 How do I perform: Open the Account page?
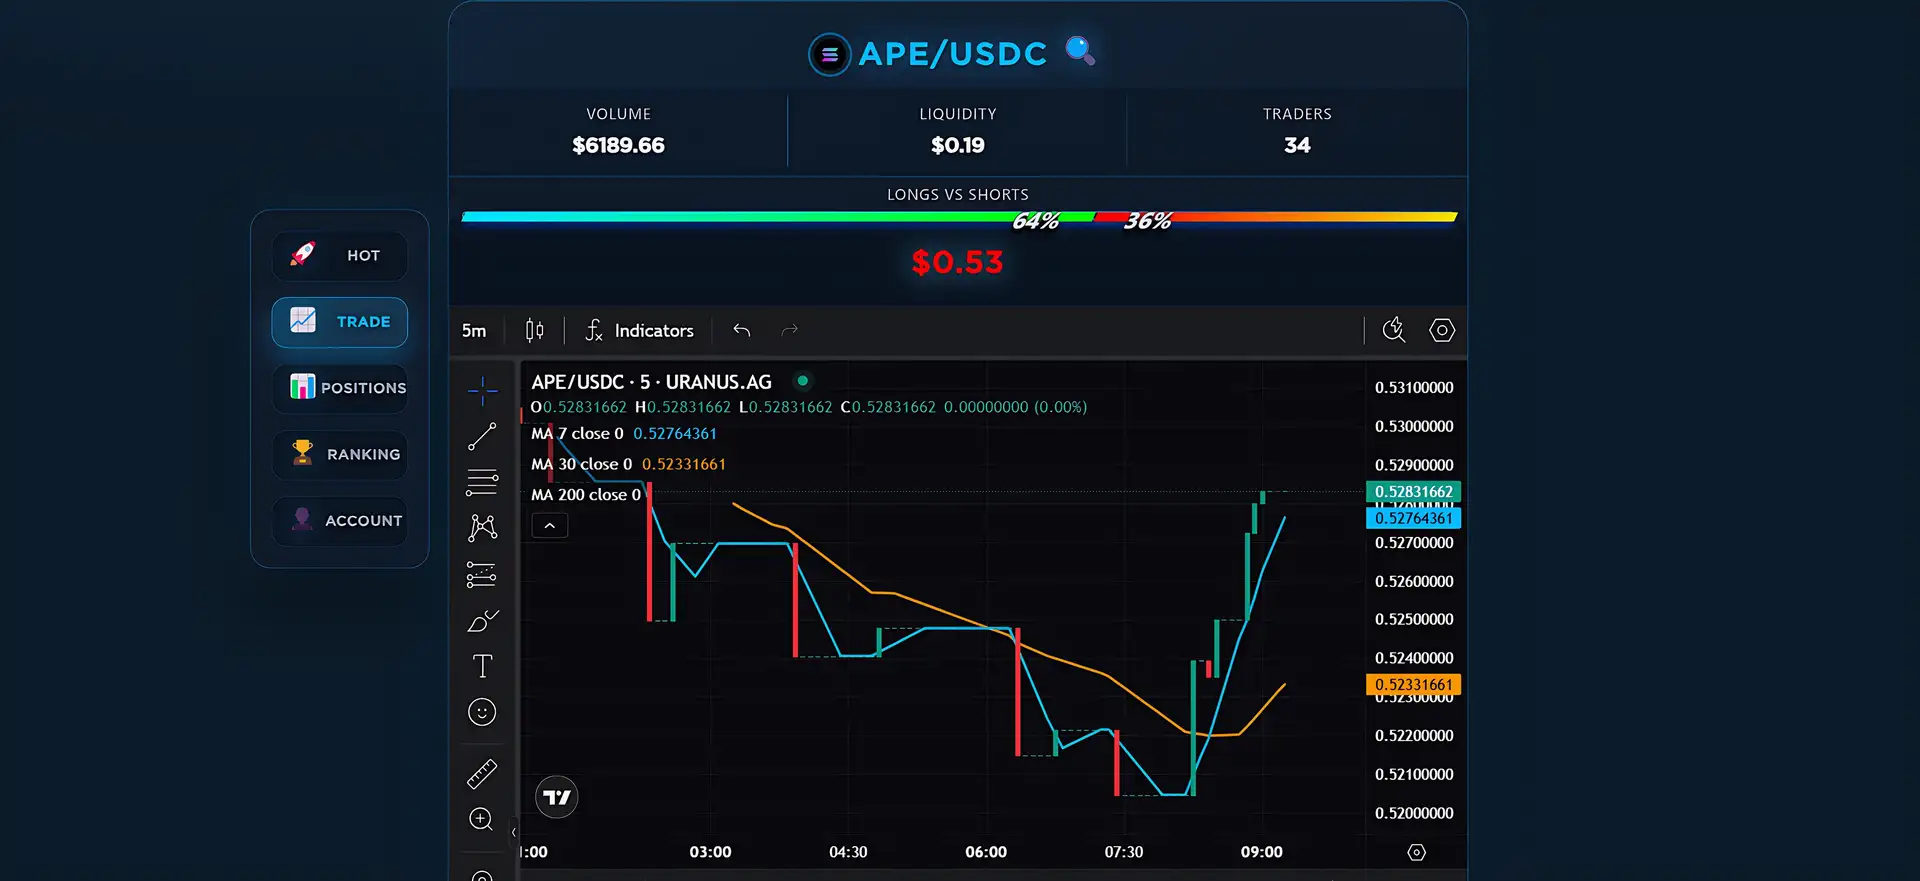tap(340, 521)
